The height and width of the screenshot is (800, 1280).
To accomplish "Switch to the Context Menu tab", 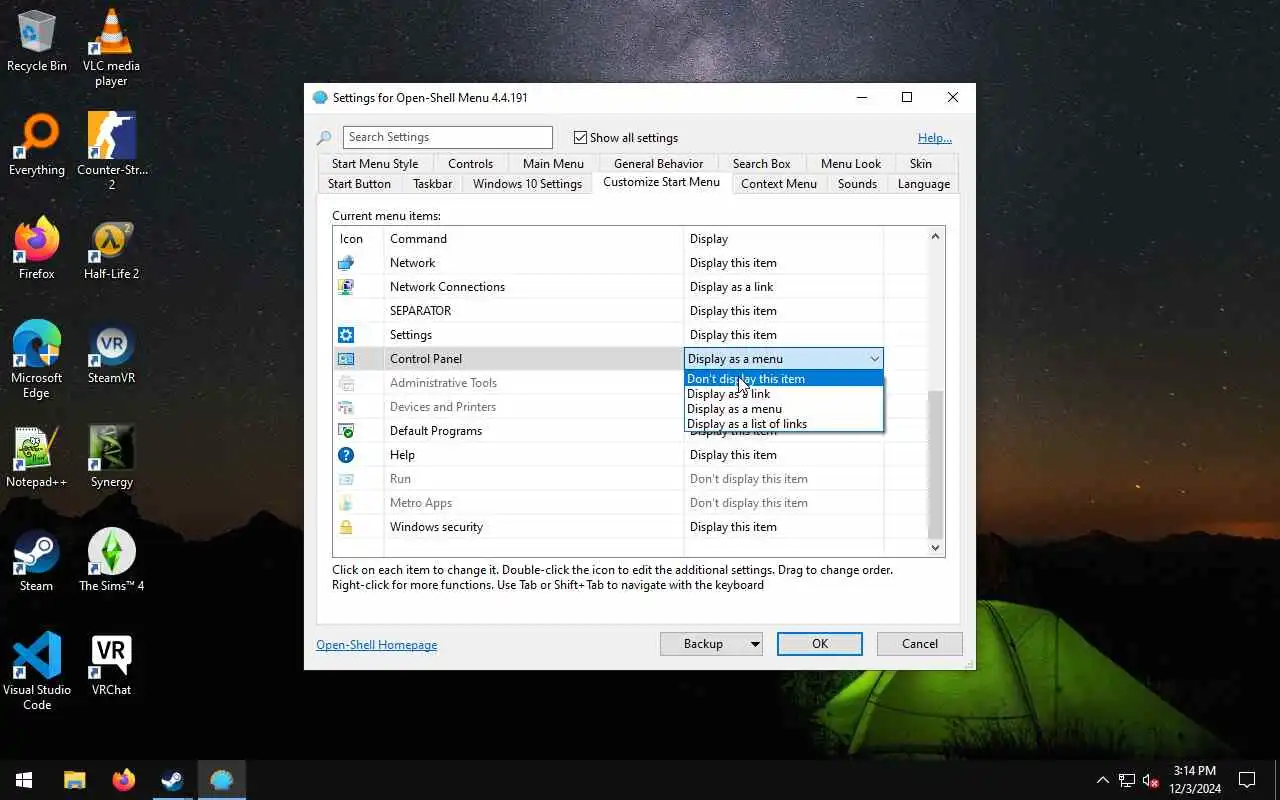I will pyautogui.click(x=778, y=184).
